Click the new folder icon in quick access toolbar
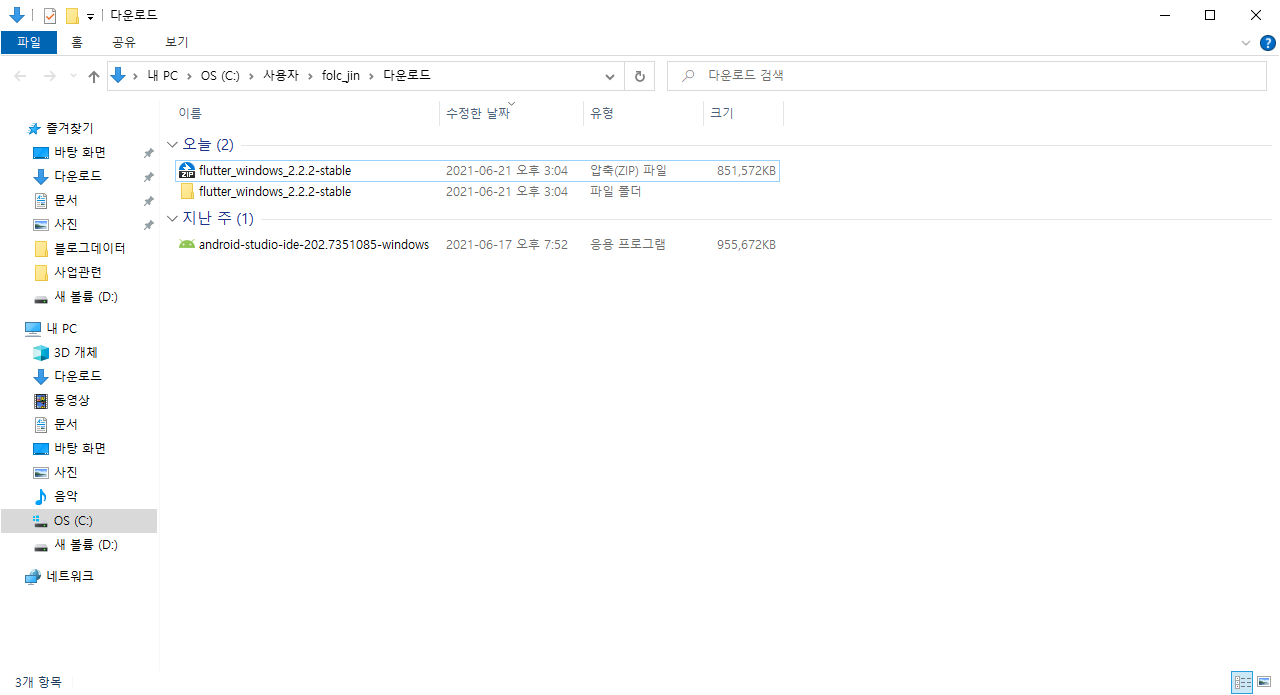The height and width of the screenshot is (695, 1280). (x=72, y=15)
